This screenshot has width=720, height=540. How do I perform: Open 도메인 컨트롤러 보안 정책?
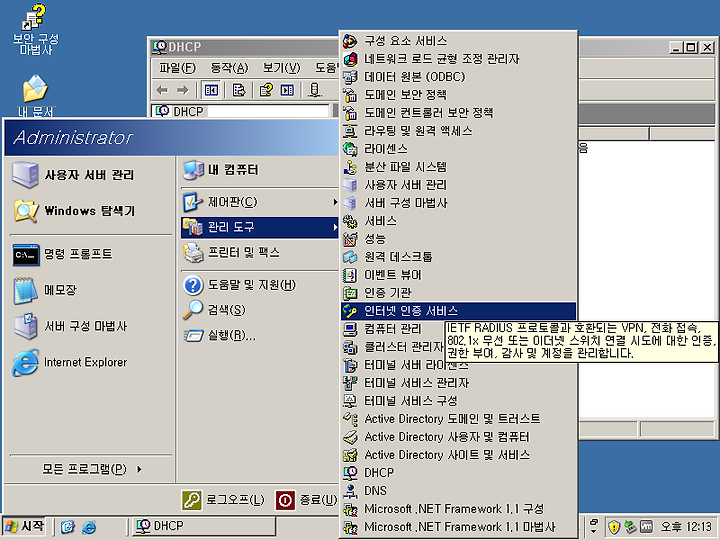458,113
